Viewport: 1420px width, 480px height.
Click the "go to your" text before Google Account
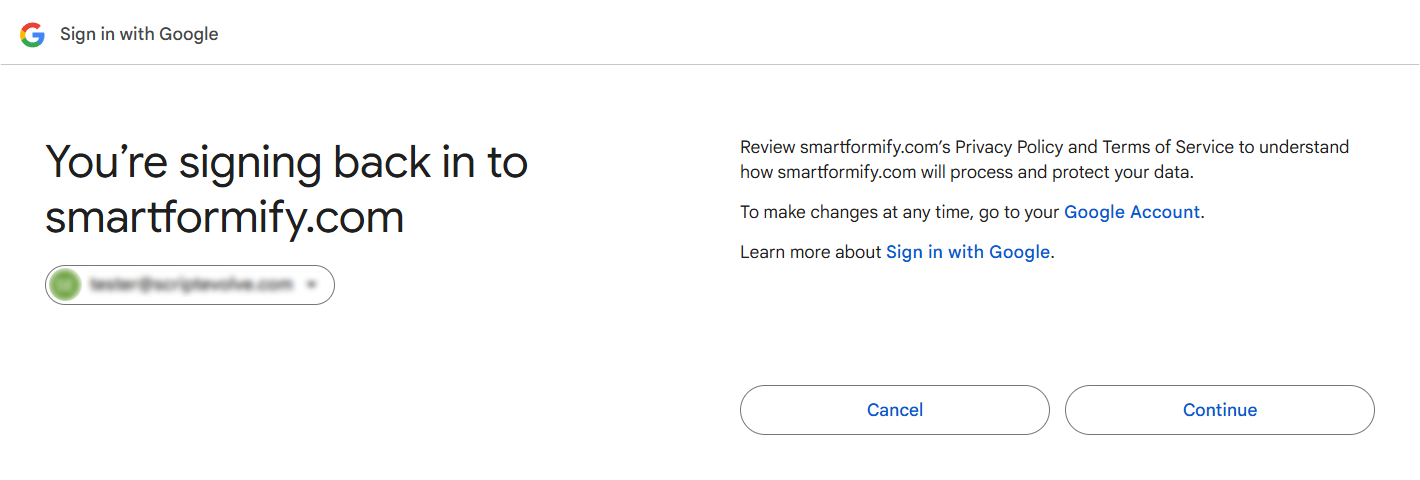coord(1020,212)
